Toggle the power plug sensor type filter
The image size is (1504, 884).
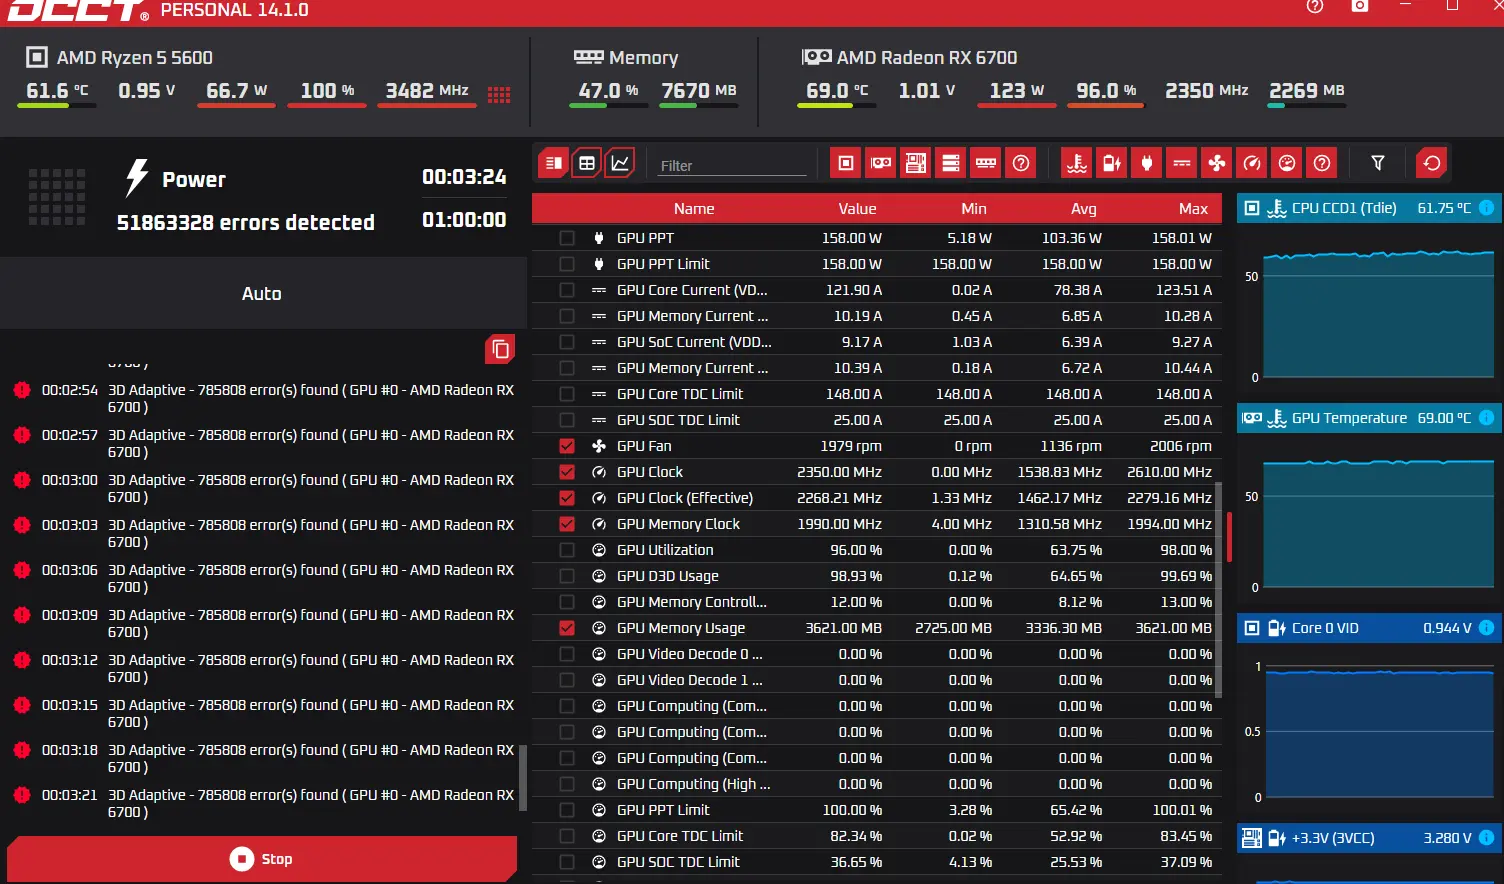pyautogui.click(x=1147, y=163)
